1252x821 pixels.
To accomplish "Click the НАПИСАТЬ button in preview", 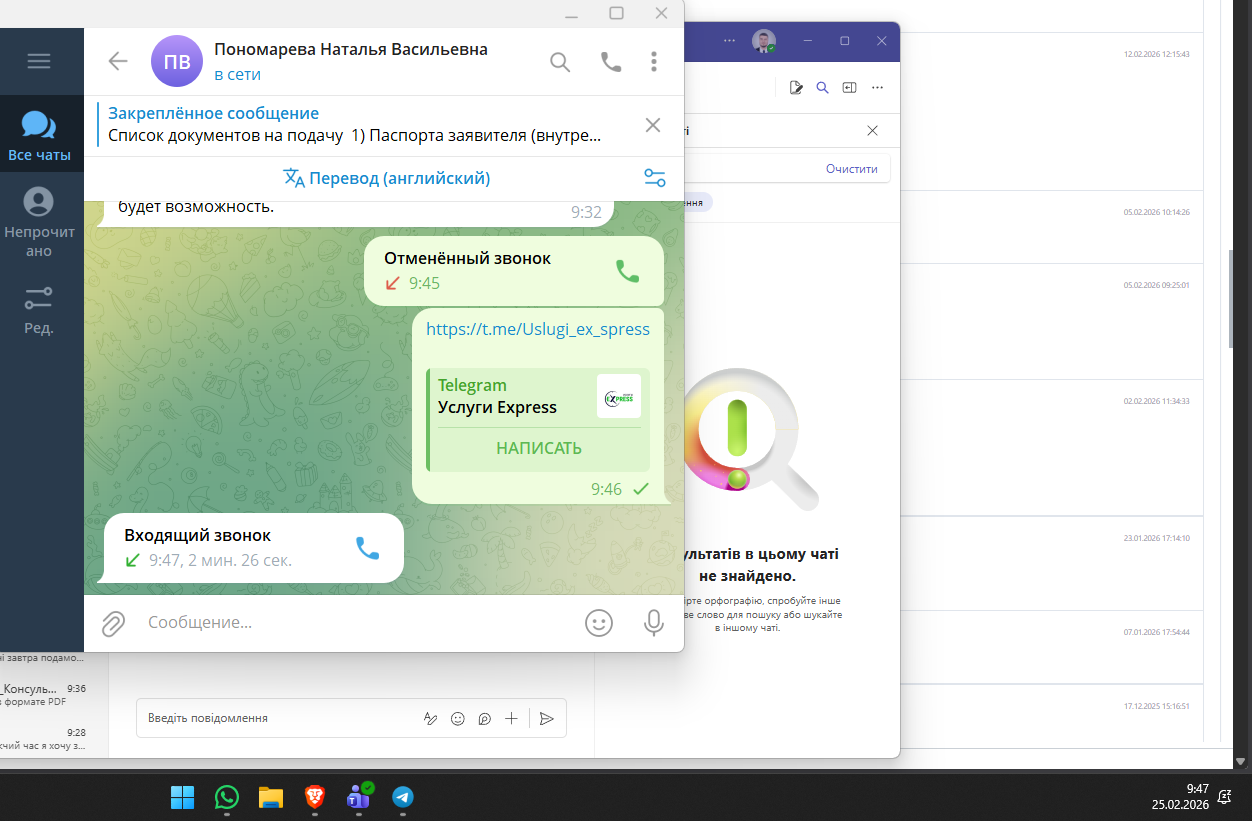I will coord(539,448).
